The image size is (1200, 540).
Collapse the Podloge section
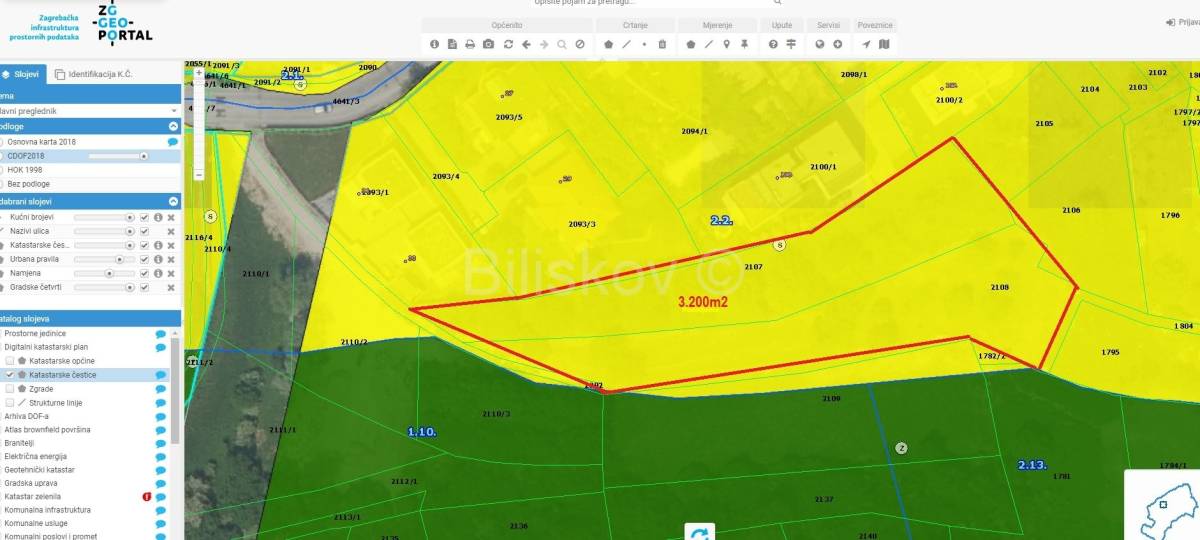click(x=173, y=127)
